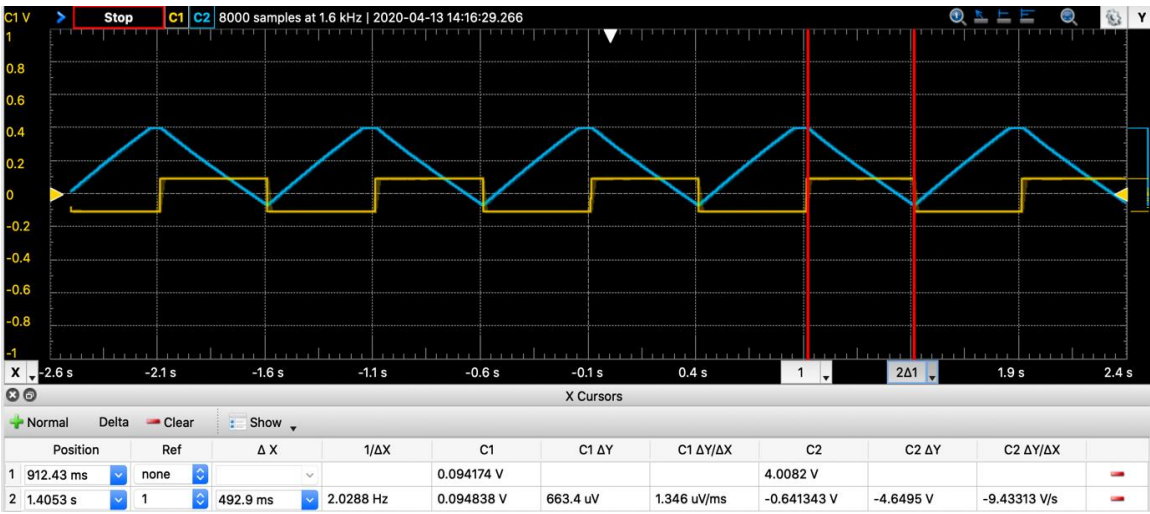Clear all X cursors

(x=170, y=422)
